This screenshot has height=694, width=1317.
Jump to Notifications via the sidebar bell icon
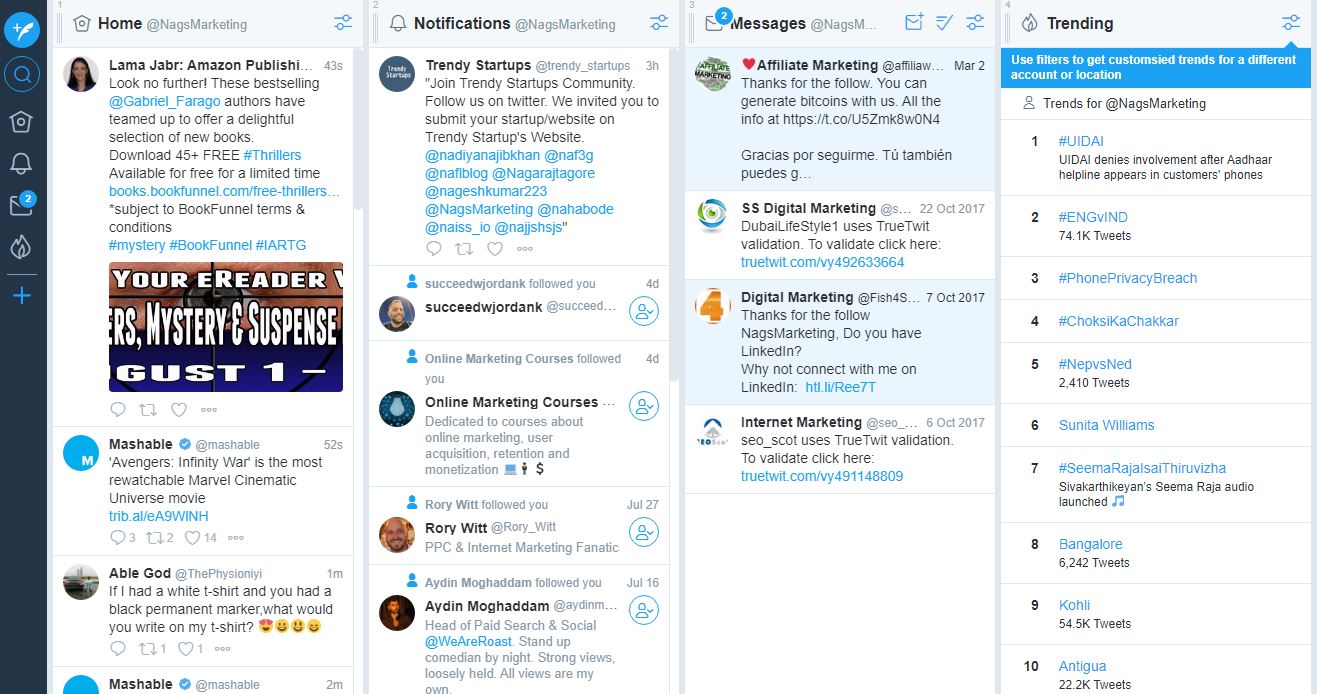[x=22, y=163]
